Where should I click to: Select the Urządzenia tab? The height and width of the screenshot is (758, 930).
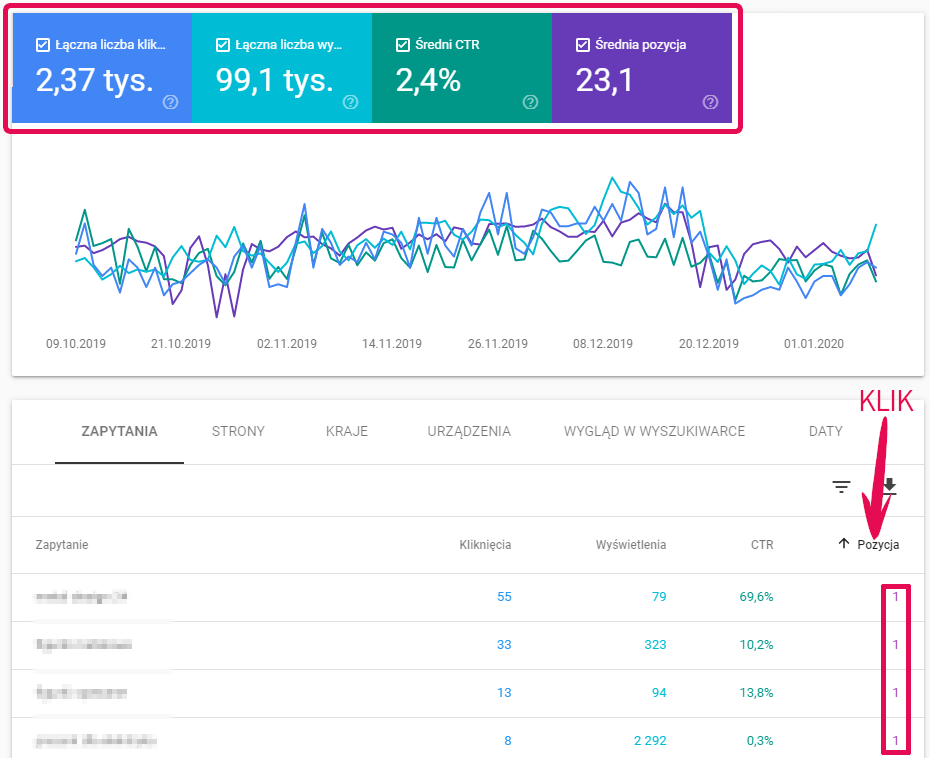point(469,432)
